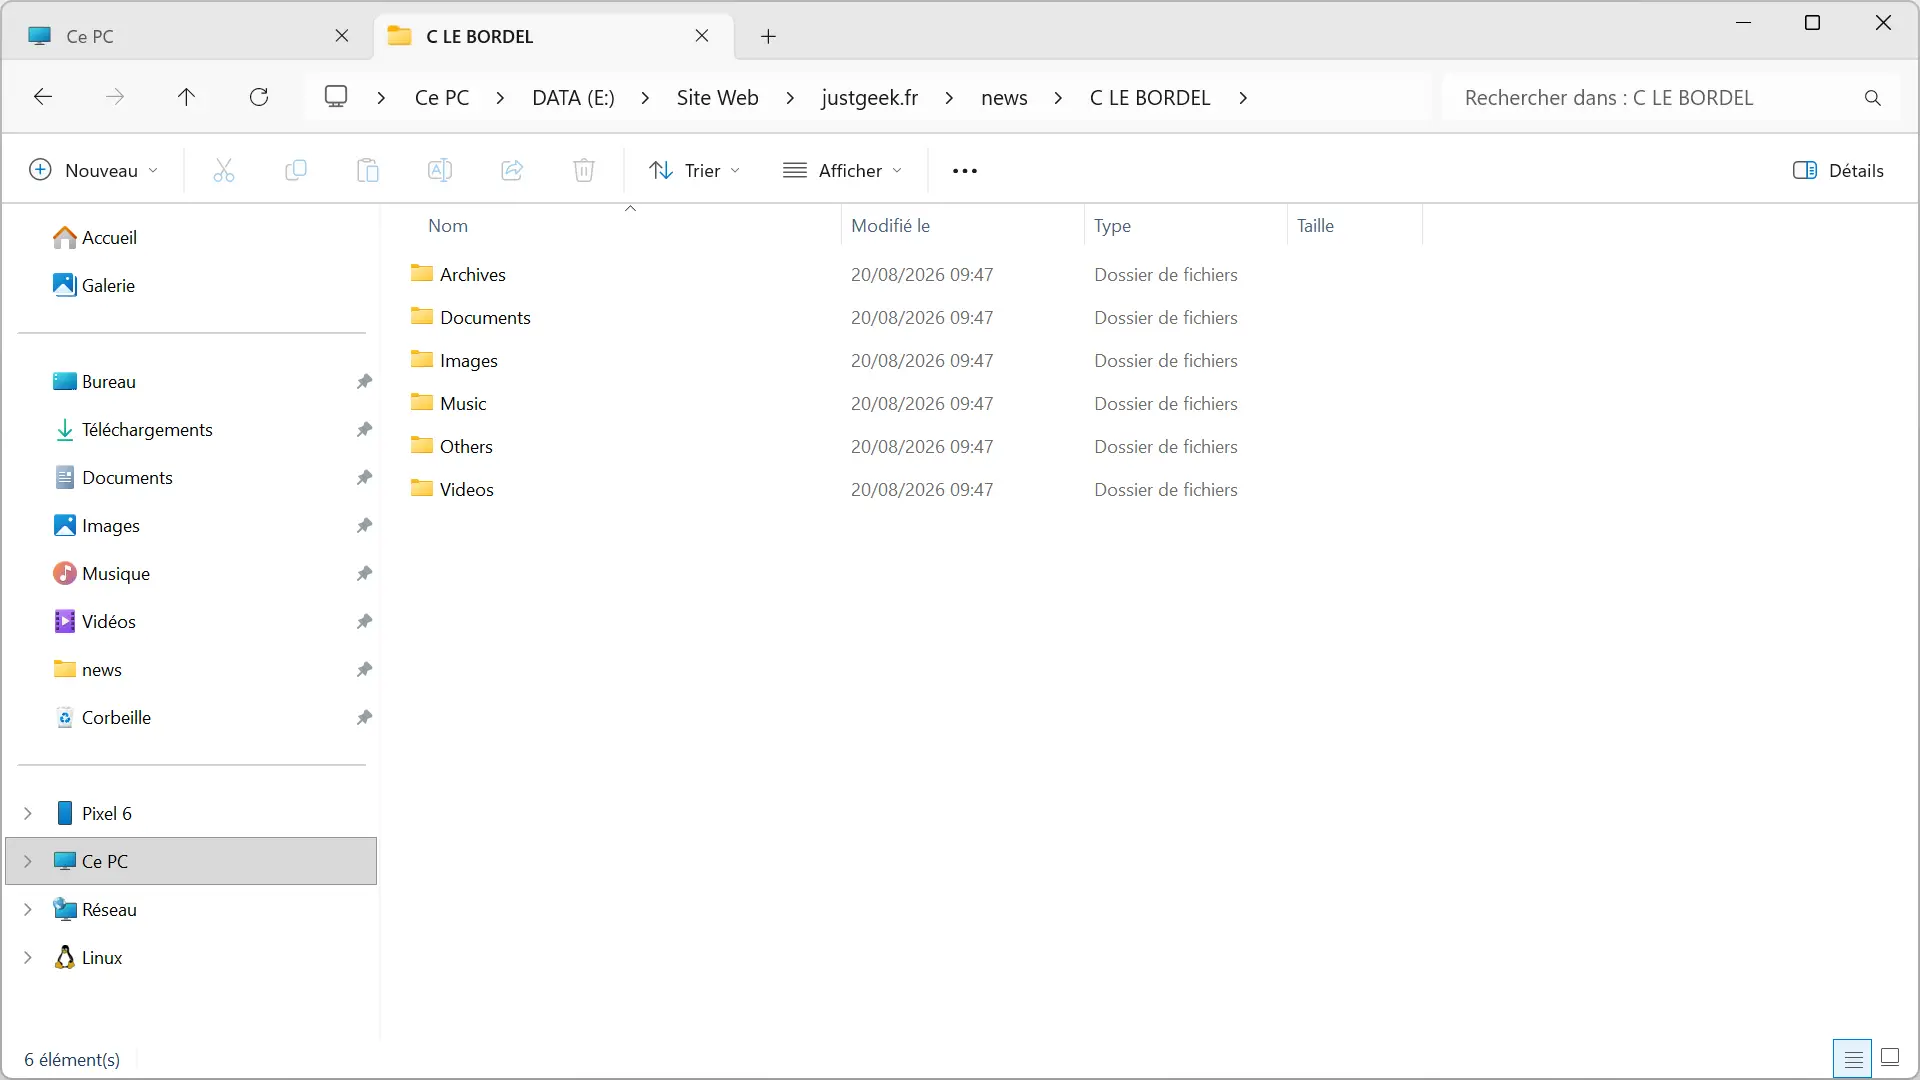Select the C LE BORDEL tab
The height and width of the screenshot is (1080, 1920).
click(x=553, y=37)
